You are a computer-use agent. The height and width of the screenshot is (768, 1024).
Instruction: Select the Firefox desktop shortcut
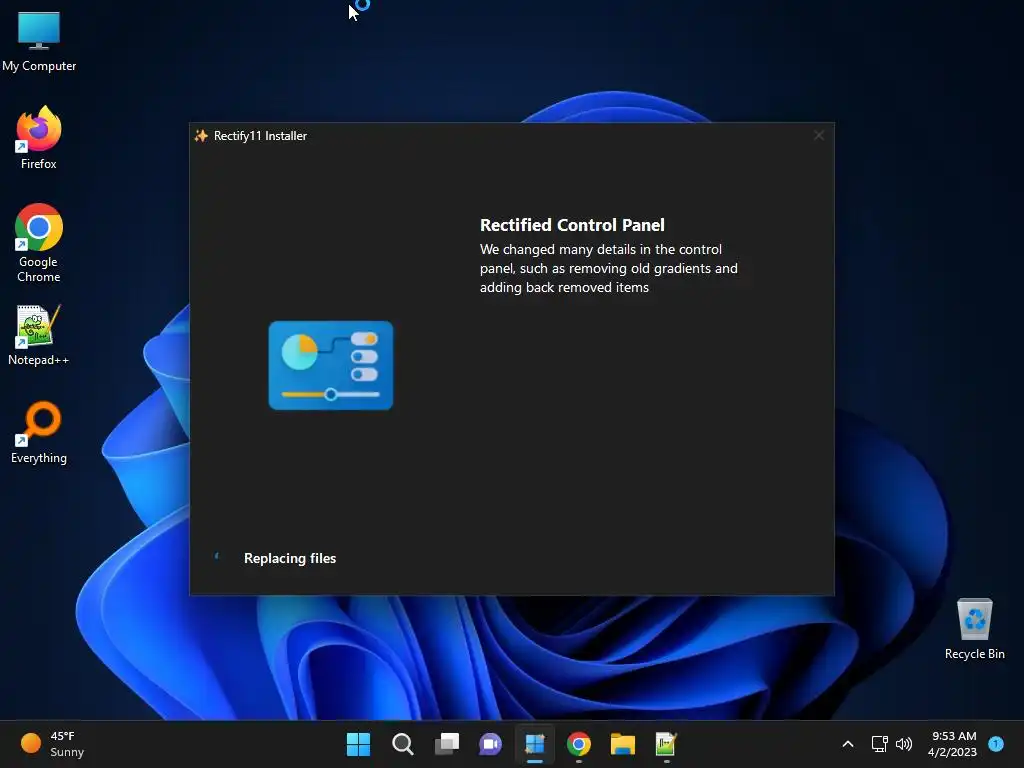[x=39, y=138]
